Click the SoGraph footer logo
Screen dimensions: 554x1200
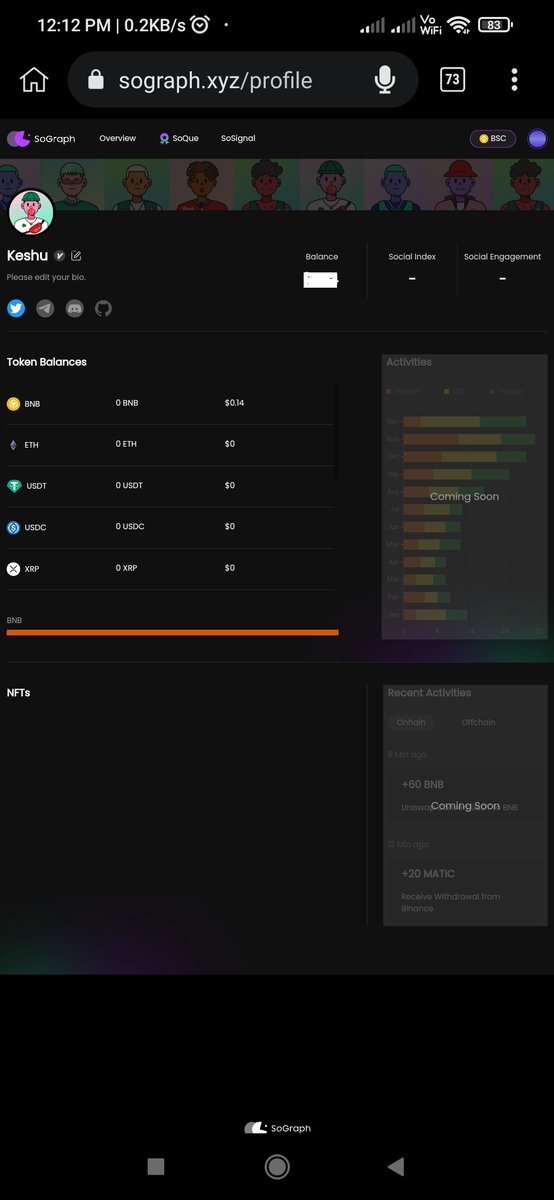[277, 1128]
